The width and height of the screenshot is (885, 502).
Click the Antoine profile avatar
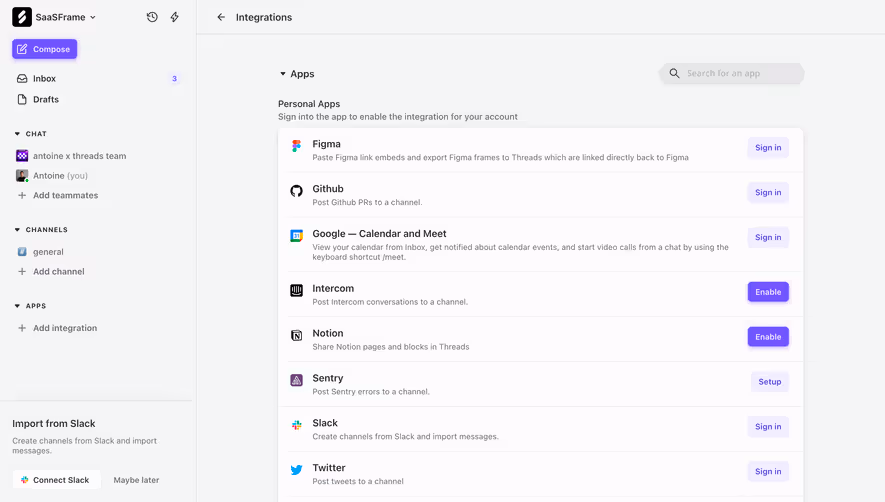coord(22,176)
